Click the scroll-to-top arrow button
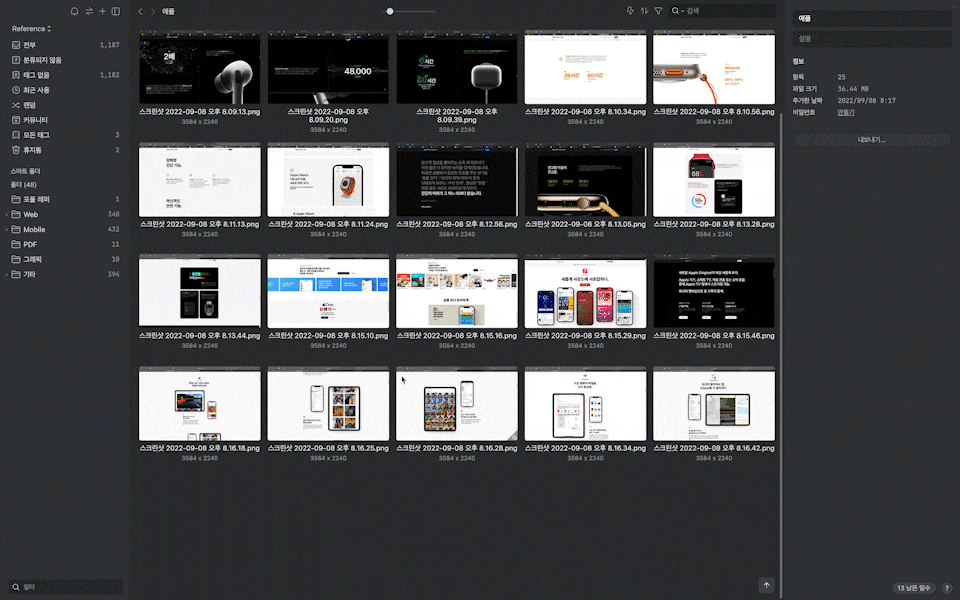Image resolution: width=960 pixels, height=600 pixels. tap(767, 585)
